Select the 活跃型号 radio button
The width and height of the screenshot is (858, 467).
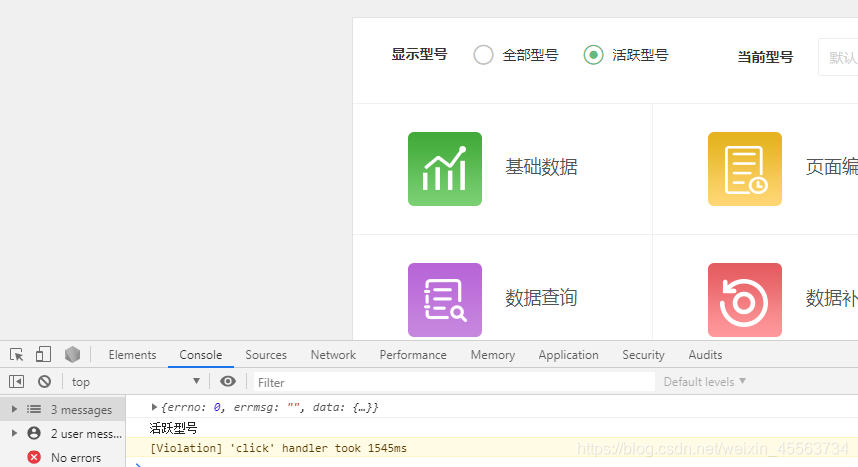[593, 55]
